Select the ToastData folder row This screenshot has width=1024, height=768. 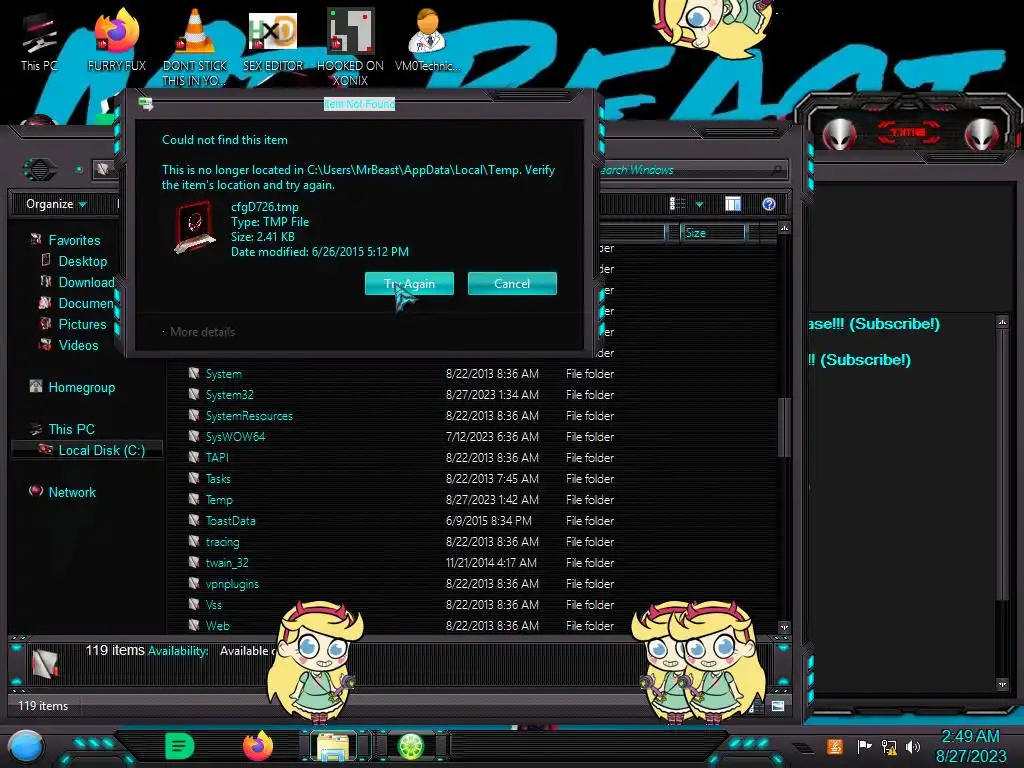472,520
